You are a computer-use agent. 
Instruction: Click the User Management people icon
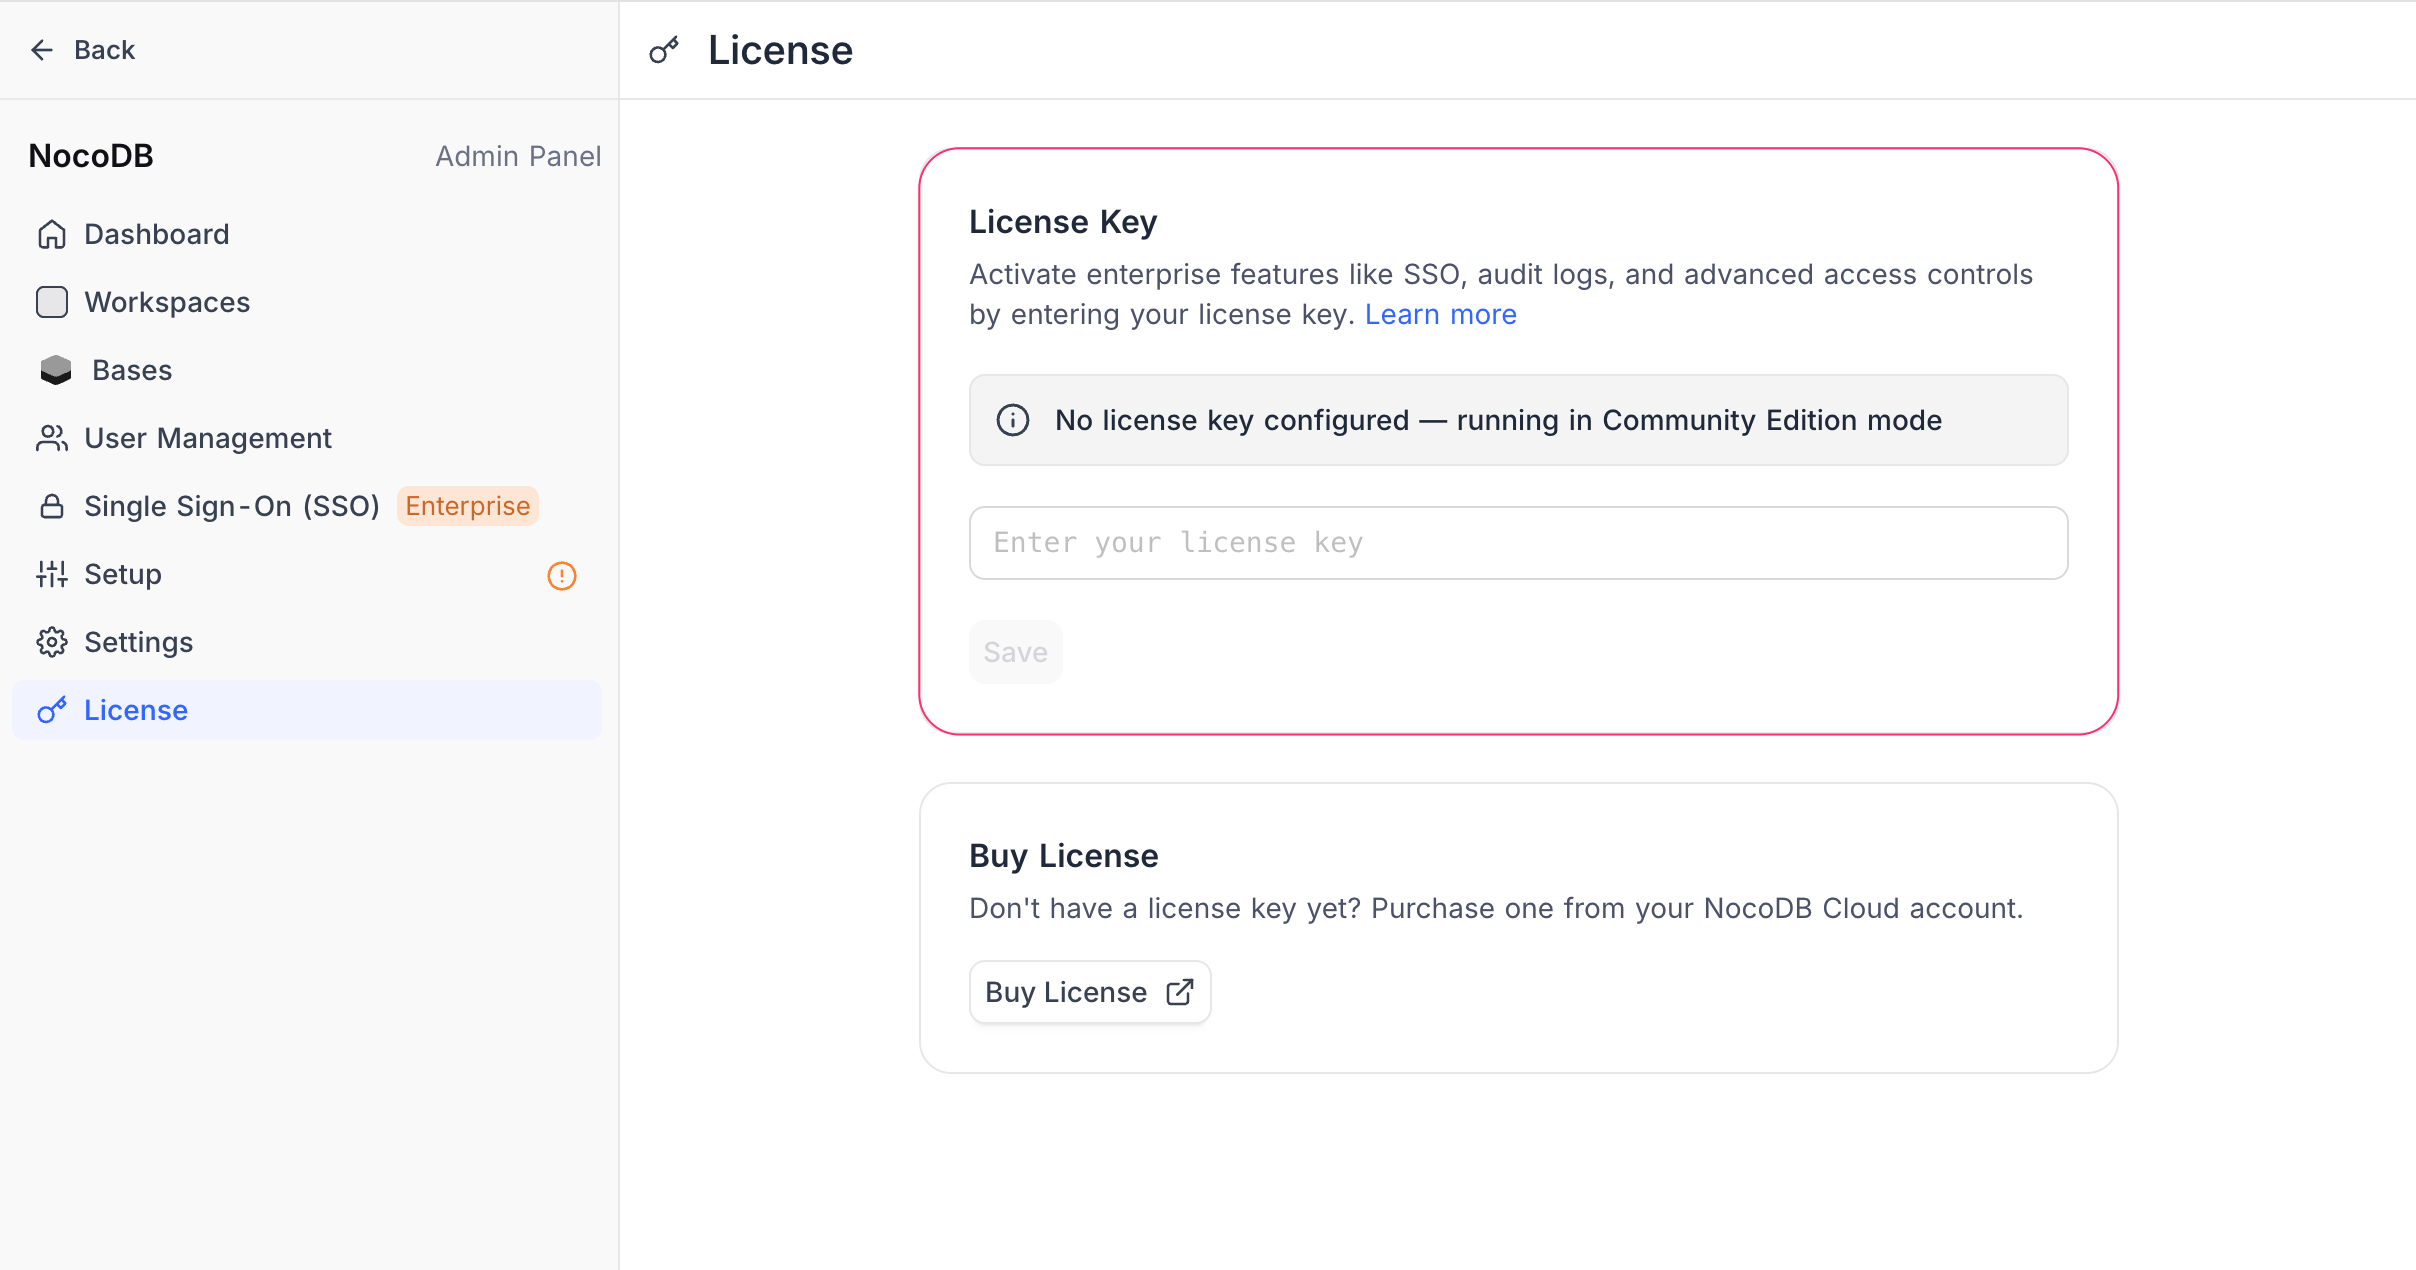click(52, 438)
